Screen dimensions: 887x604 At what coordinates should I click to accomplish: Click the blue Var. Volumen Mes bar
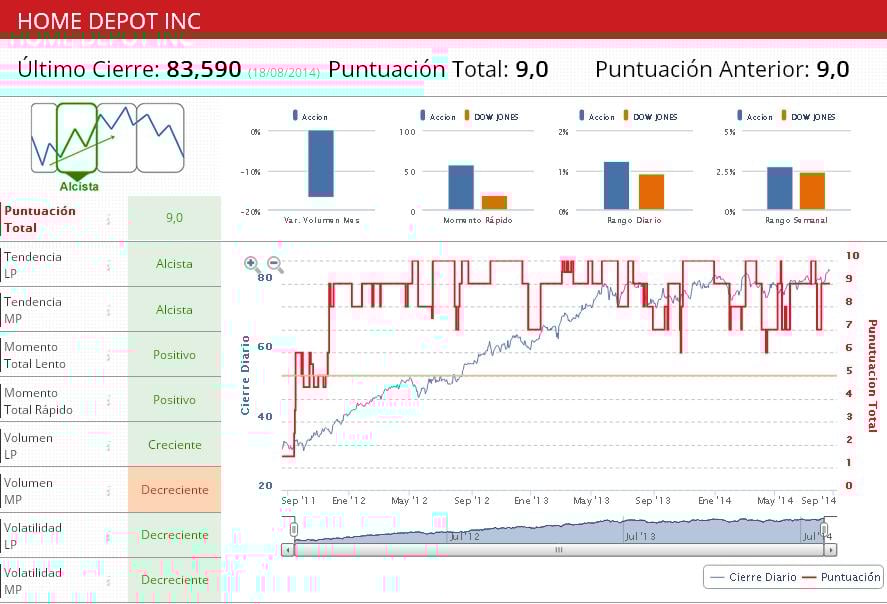click(x=321, y=163)
